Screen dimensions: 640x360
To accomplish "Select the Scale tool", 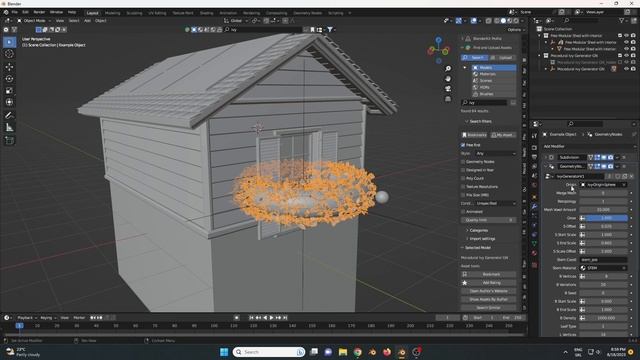I will tap(9, 91).
